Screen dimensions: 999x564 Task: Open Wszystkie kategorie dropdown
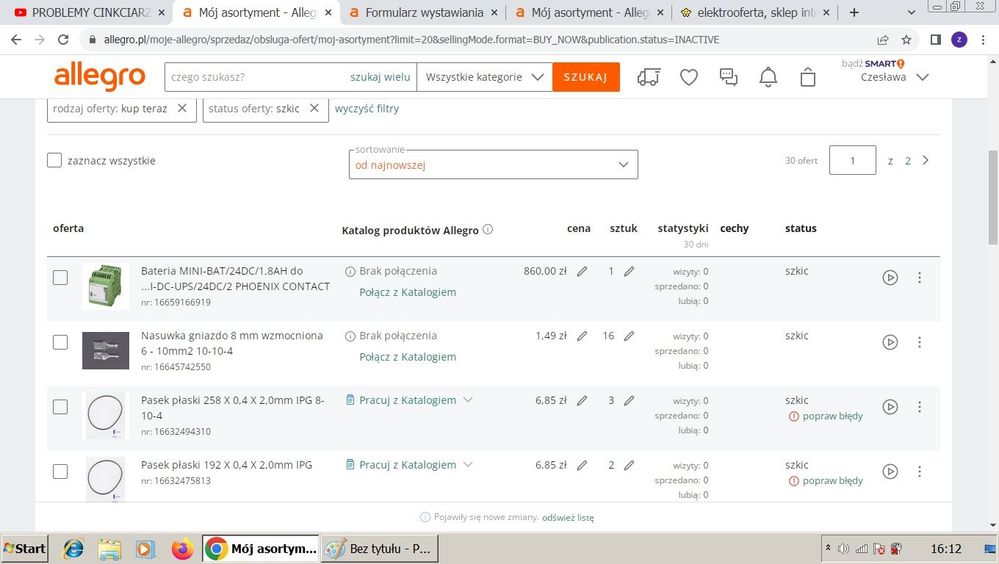coord(484,77)
